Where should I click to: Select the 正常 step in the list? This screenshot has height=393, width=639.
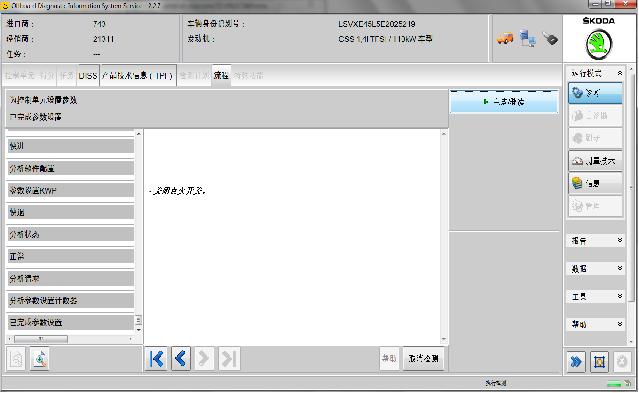click(x=71, y=256)
